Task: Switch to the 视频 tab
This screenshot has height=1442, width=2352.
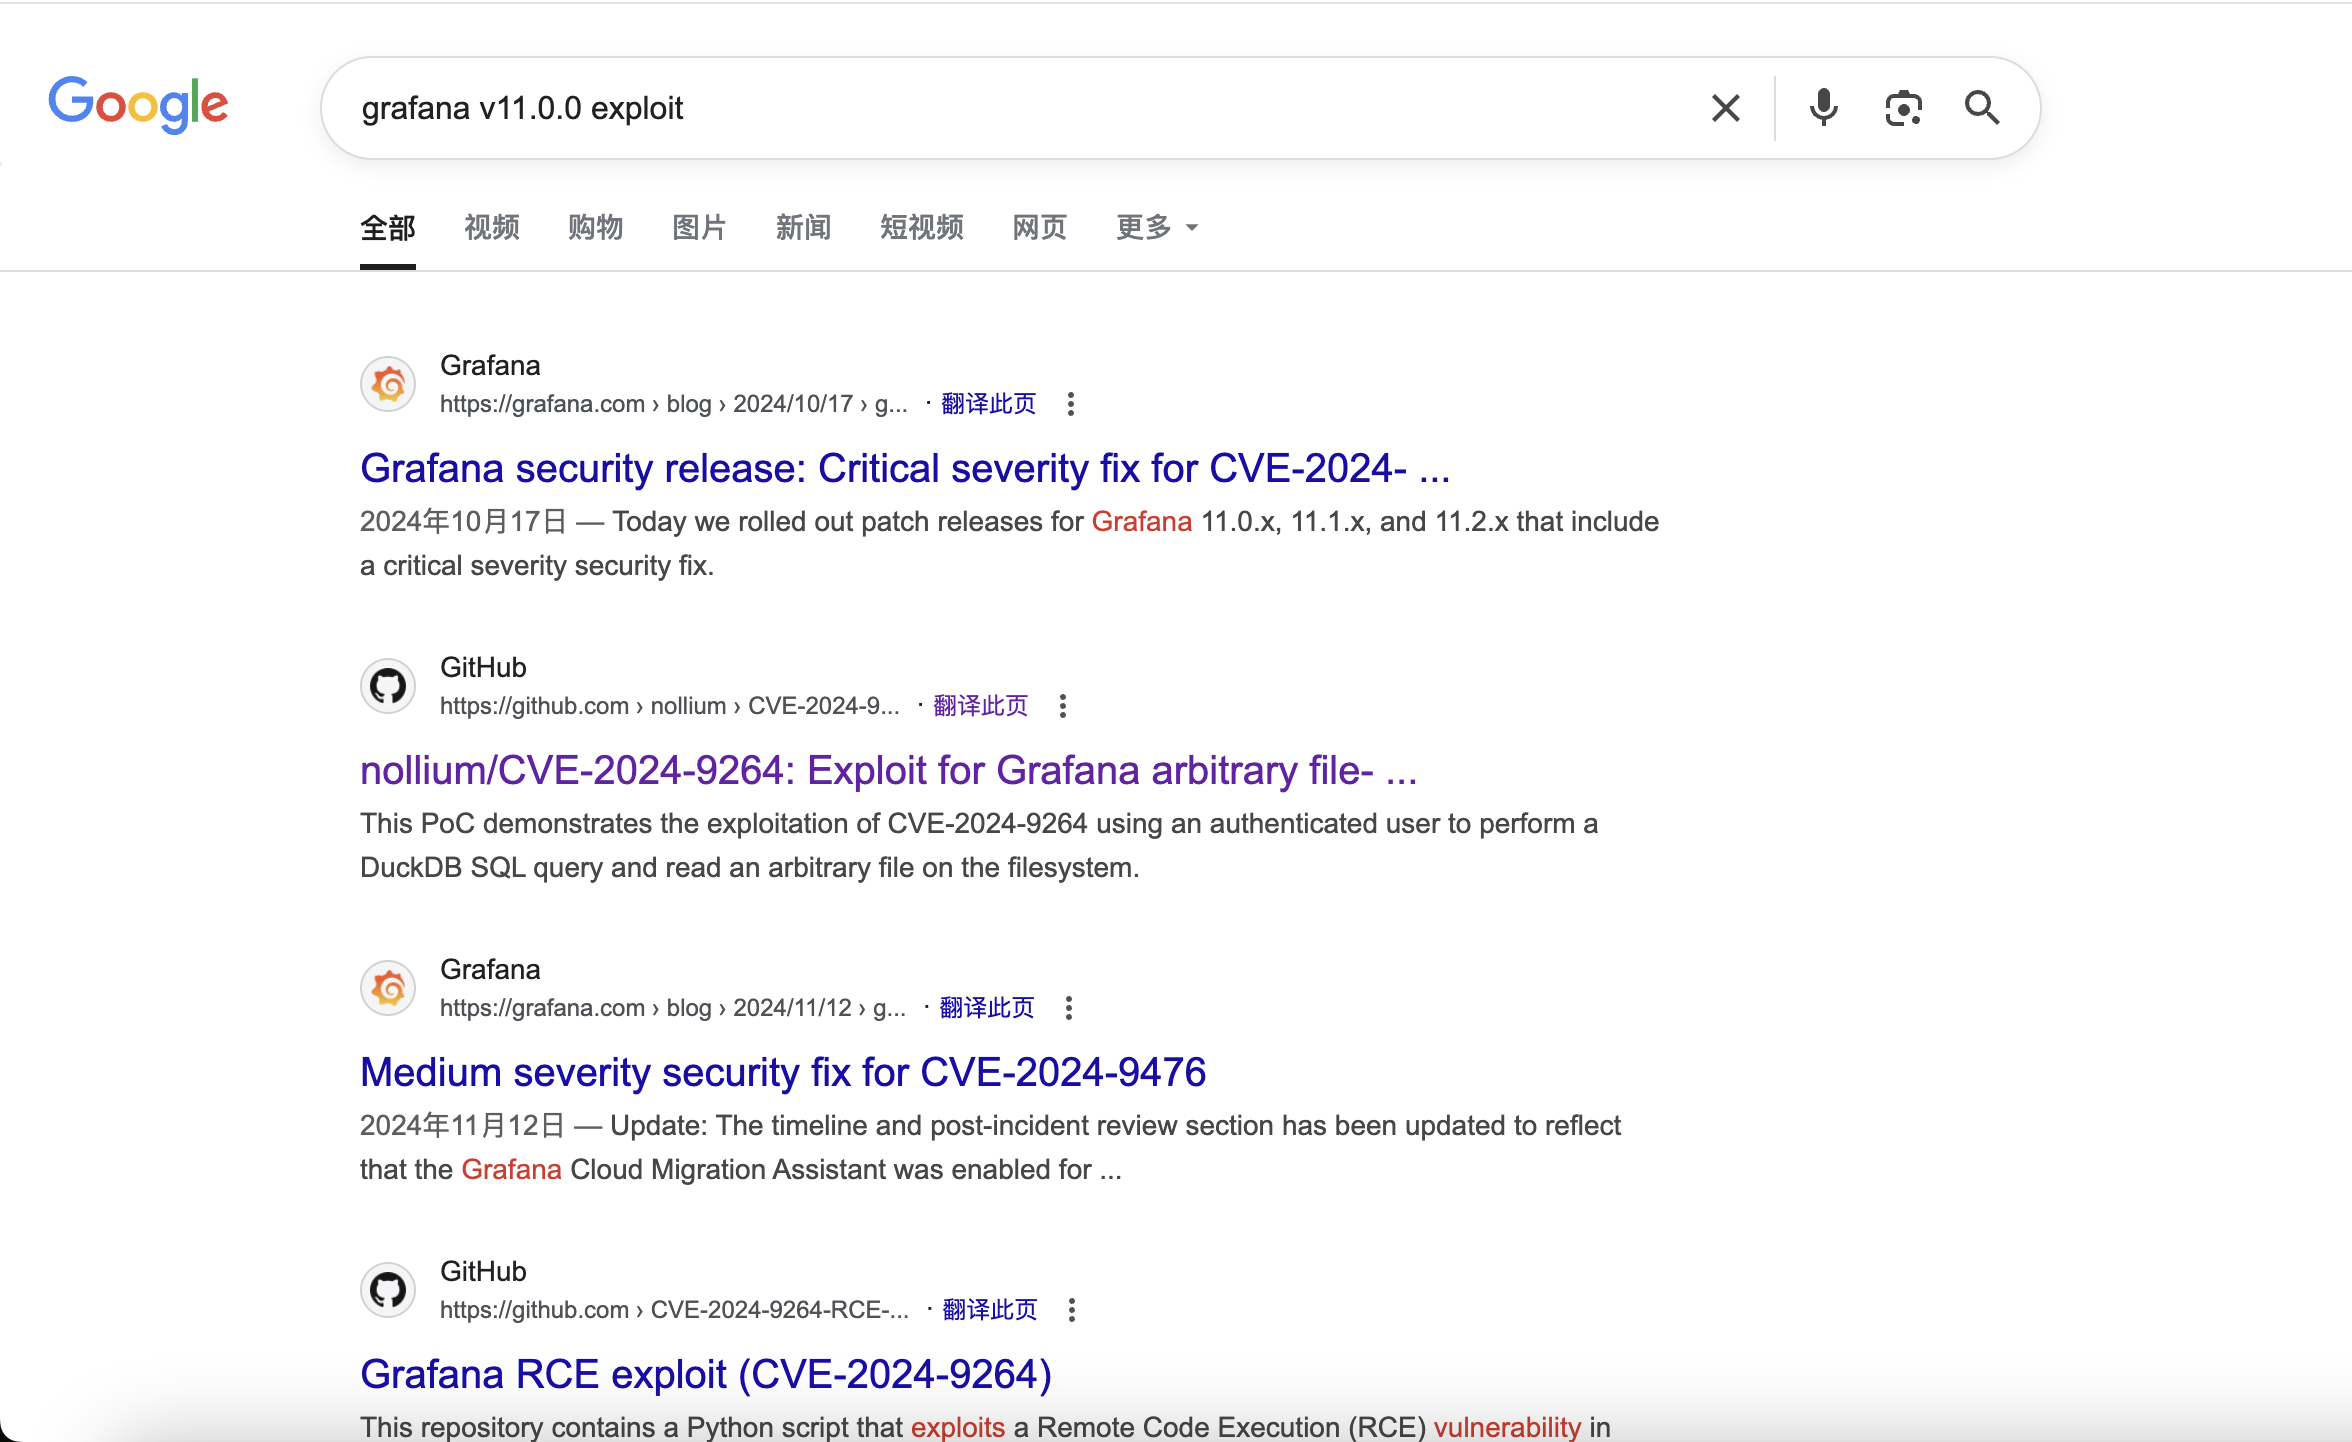Action: coord(491,228)
